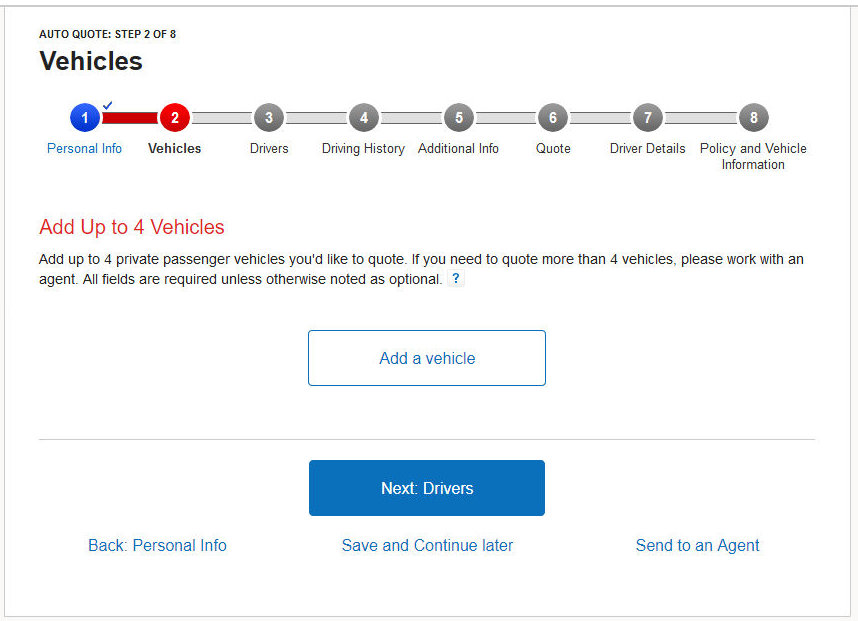Click the red step 2 circle

coord(174,118)
